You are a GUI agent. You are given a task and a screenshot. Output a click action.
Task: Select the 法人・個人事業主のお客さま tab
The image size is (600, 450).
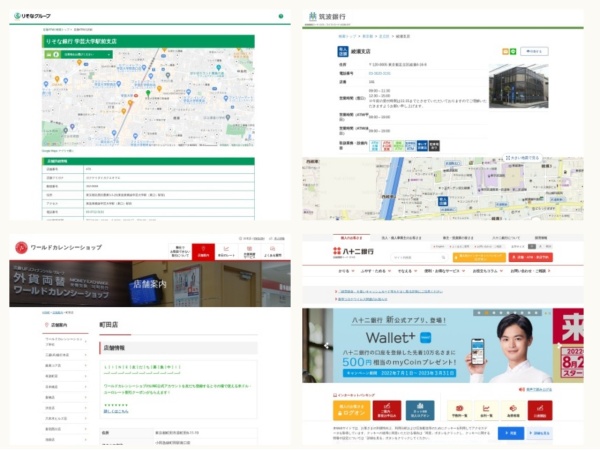pos(401,238)
